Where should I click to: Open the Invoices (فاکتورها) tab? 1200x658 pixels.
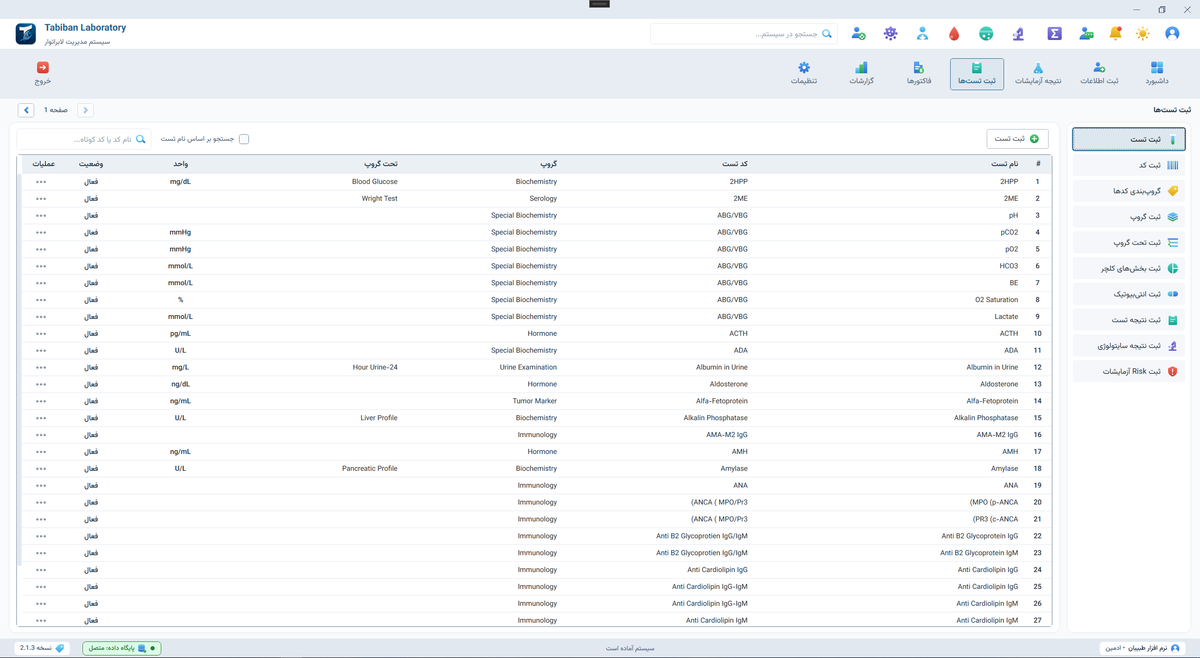click(x=919, y=74)
